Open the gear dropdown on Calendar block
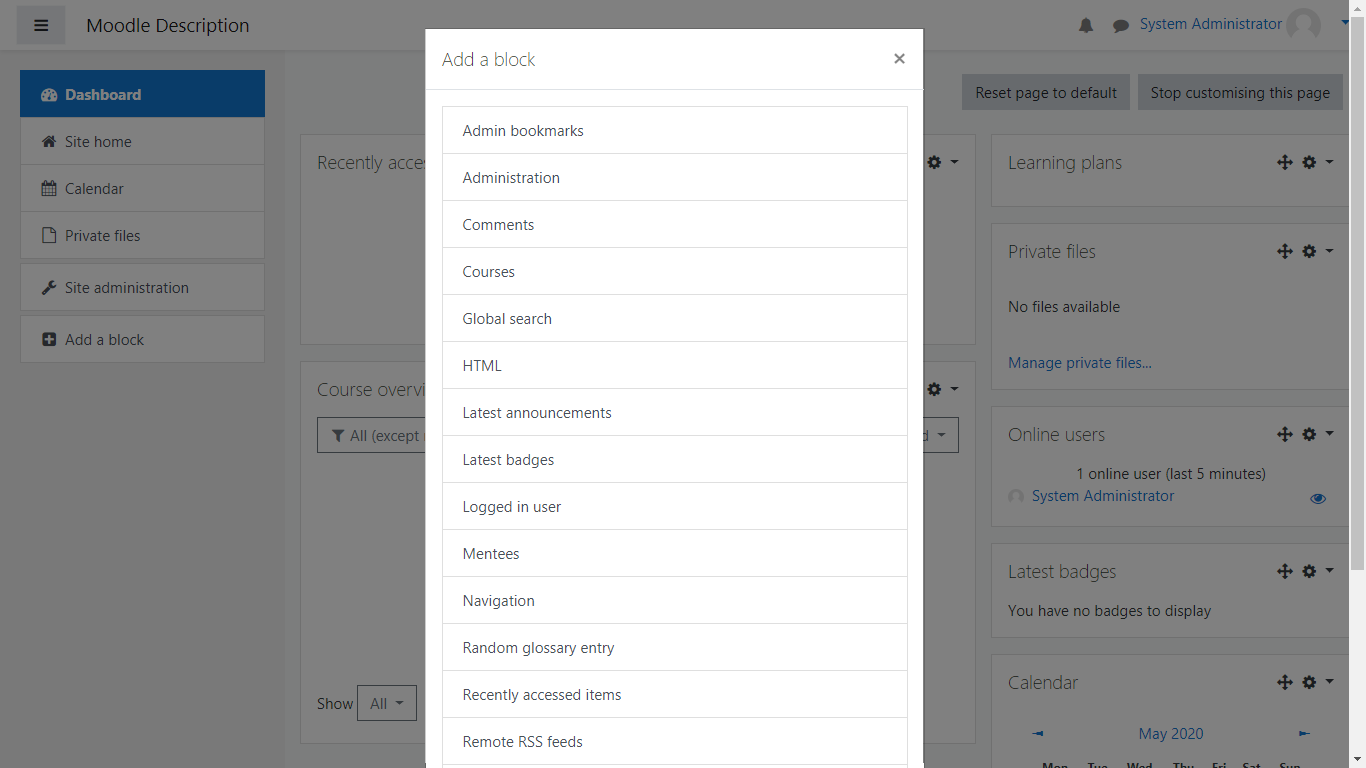The width and height of the screenshot is (1366, 768). [1317, 682]
